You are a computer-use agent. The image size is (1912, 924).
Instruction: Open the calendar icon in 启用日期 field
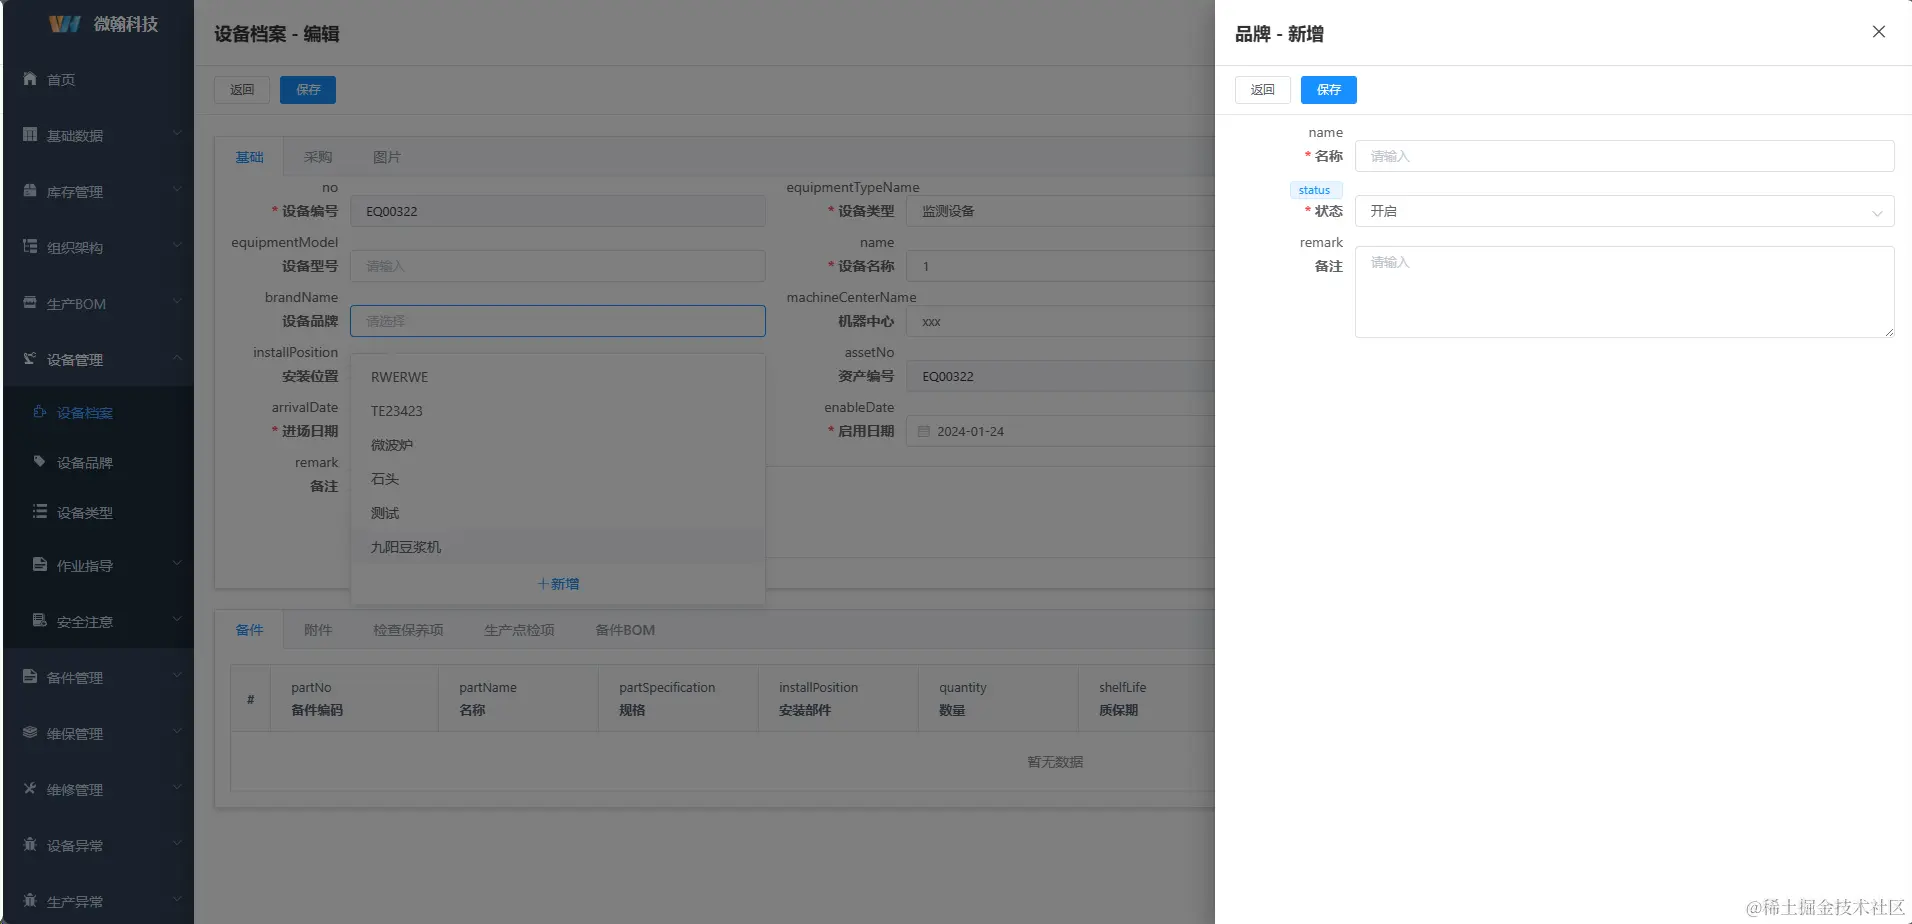tap(924, 432)
